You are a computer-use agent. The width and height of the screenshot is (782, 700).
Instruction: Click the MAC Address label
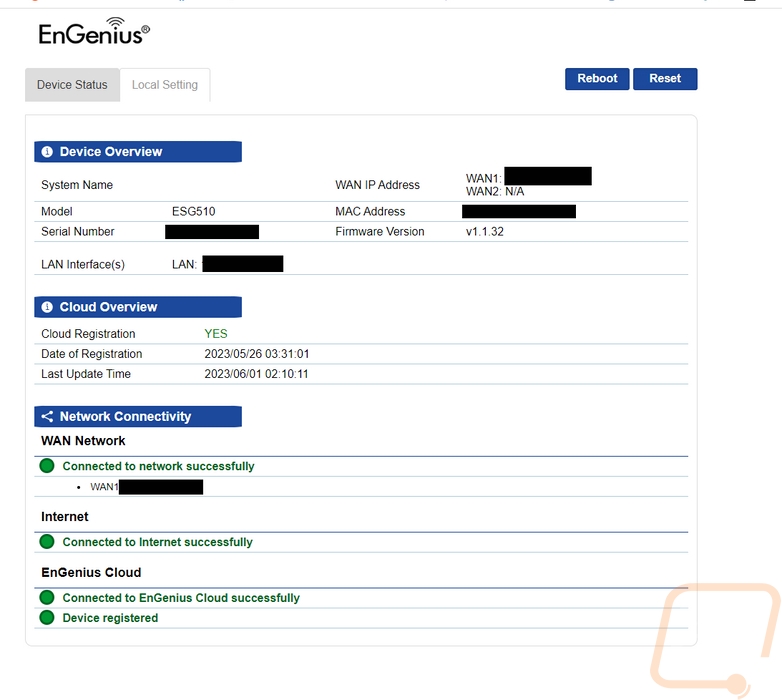point(370,211)
